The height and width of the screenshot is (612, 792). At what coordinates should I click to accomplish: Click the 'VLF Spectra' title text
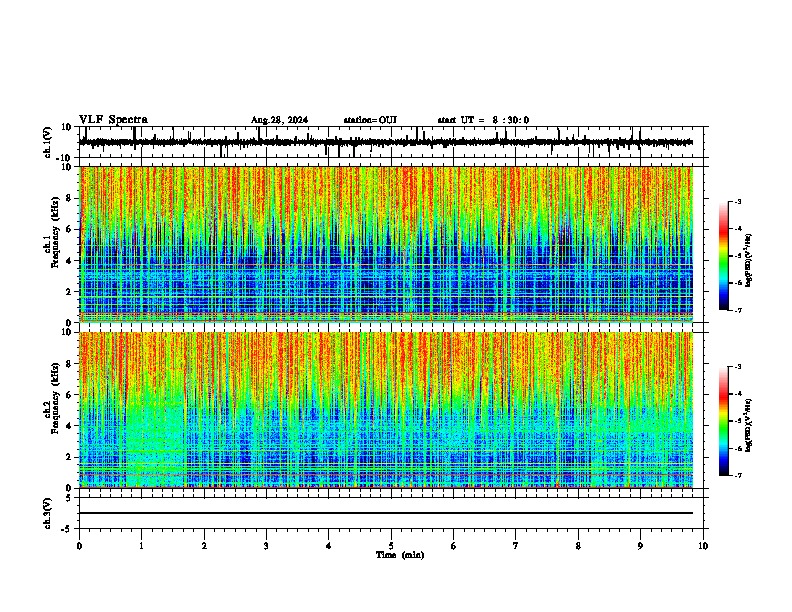(x=113, y=120)
